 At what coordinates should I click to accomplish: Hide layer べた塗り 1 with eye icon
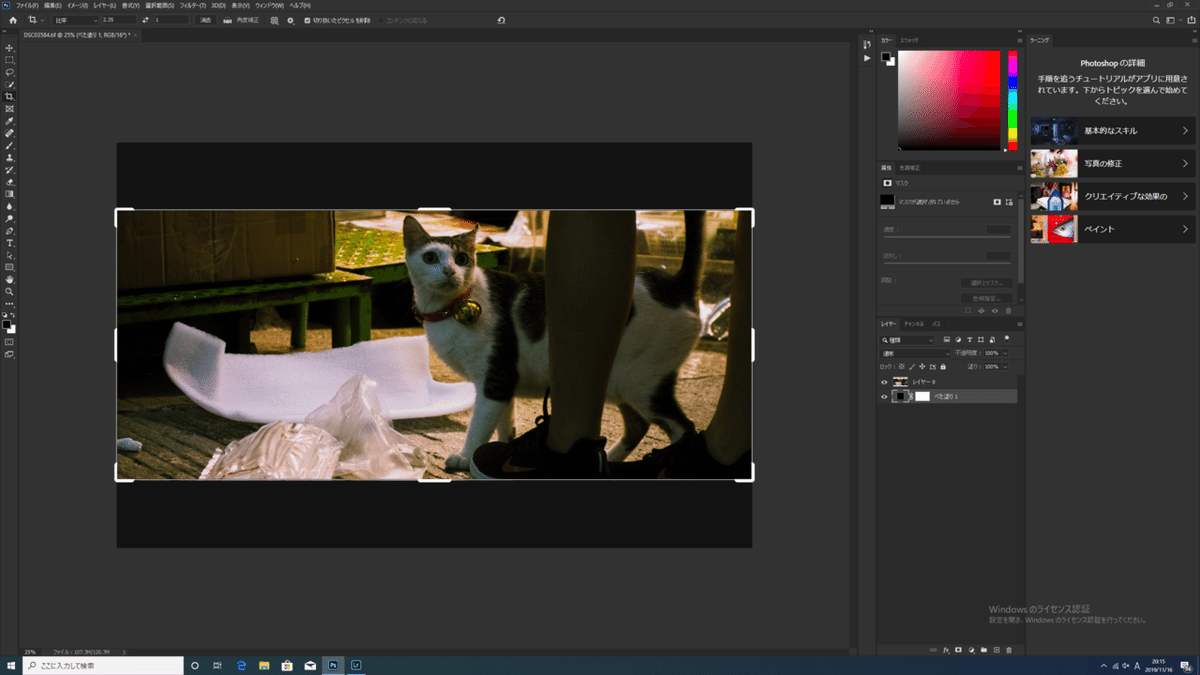884,396
